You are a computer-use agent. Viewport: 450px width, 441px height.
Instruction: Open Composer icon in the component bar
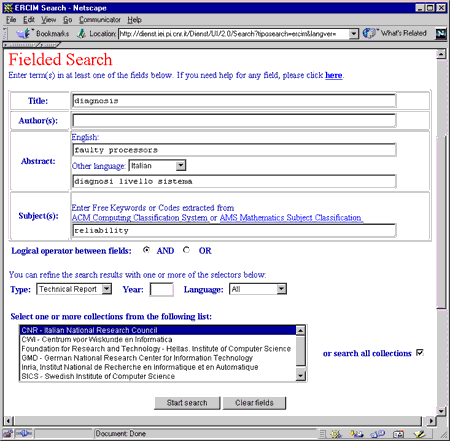pos(419,434)
